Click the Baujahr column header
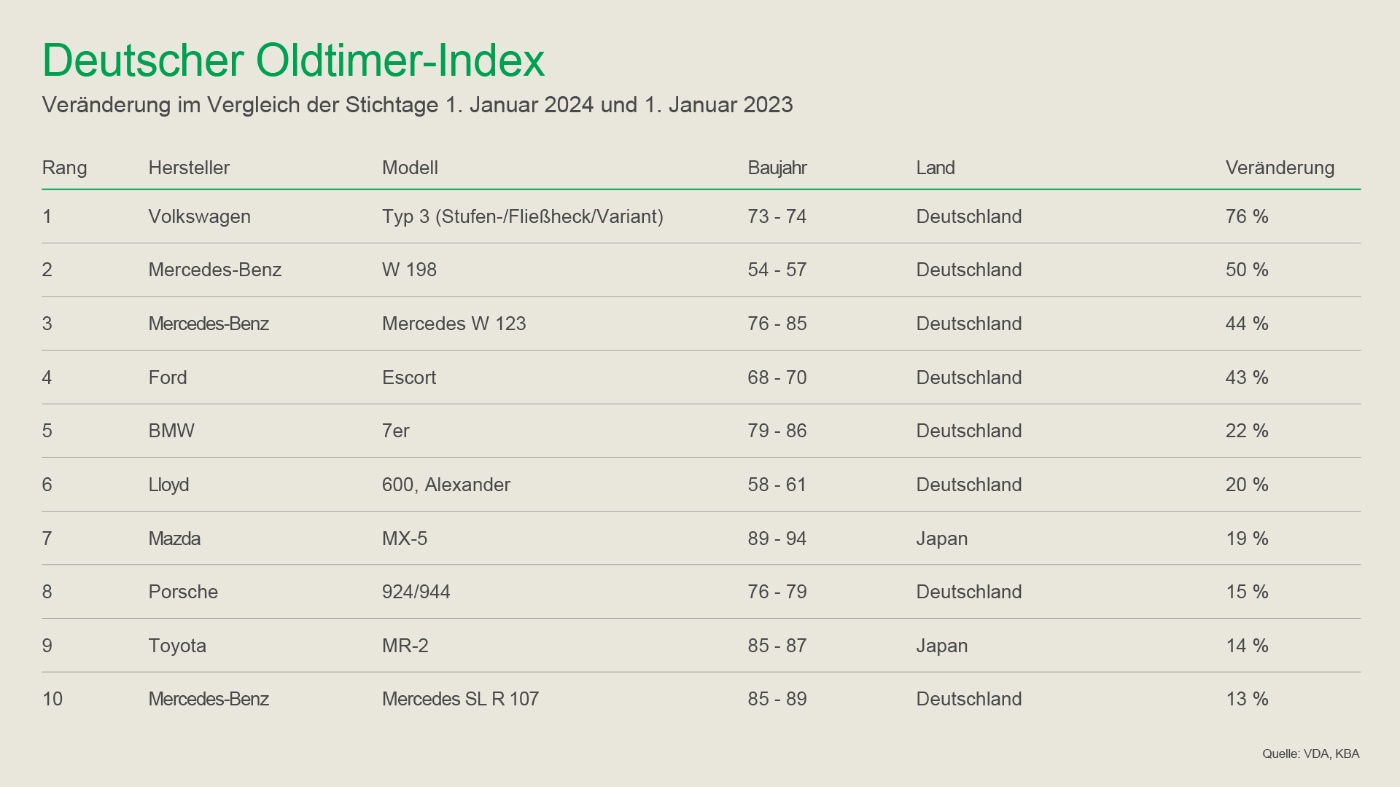This screenshot has width=1400, height=787. click(x=777, y=168)
